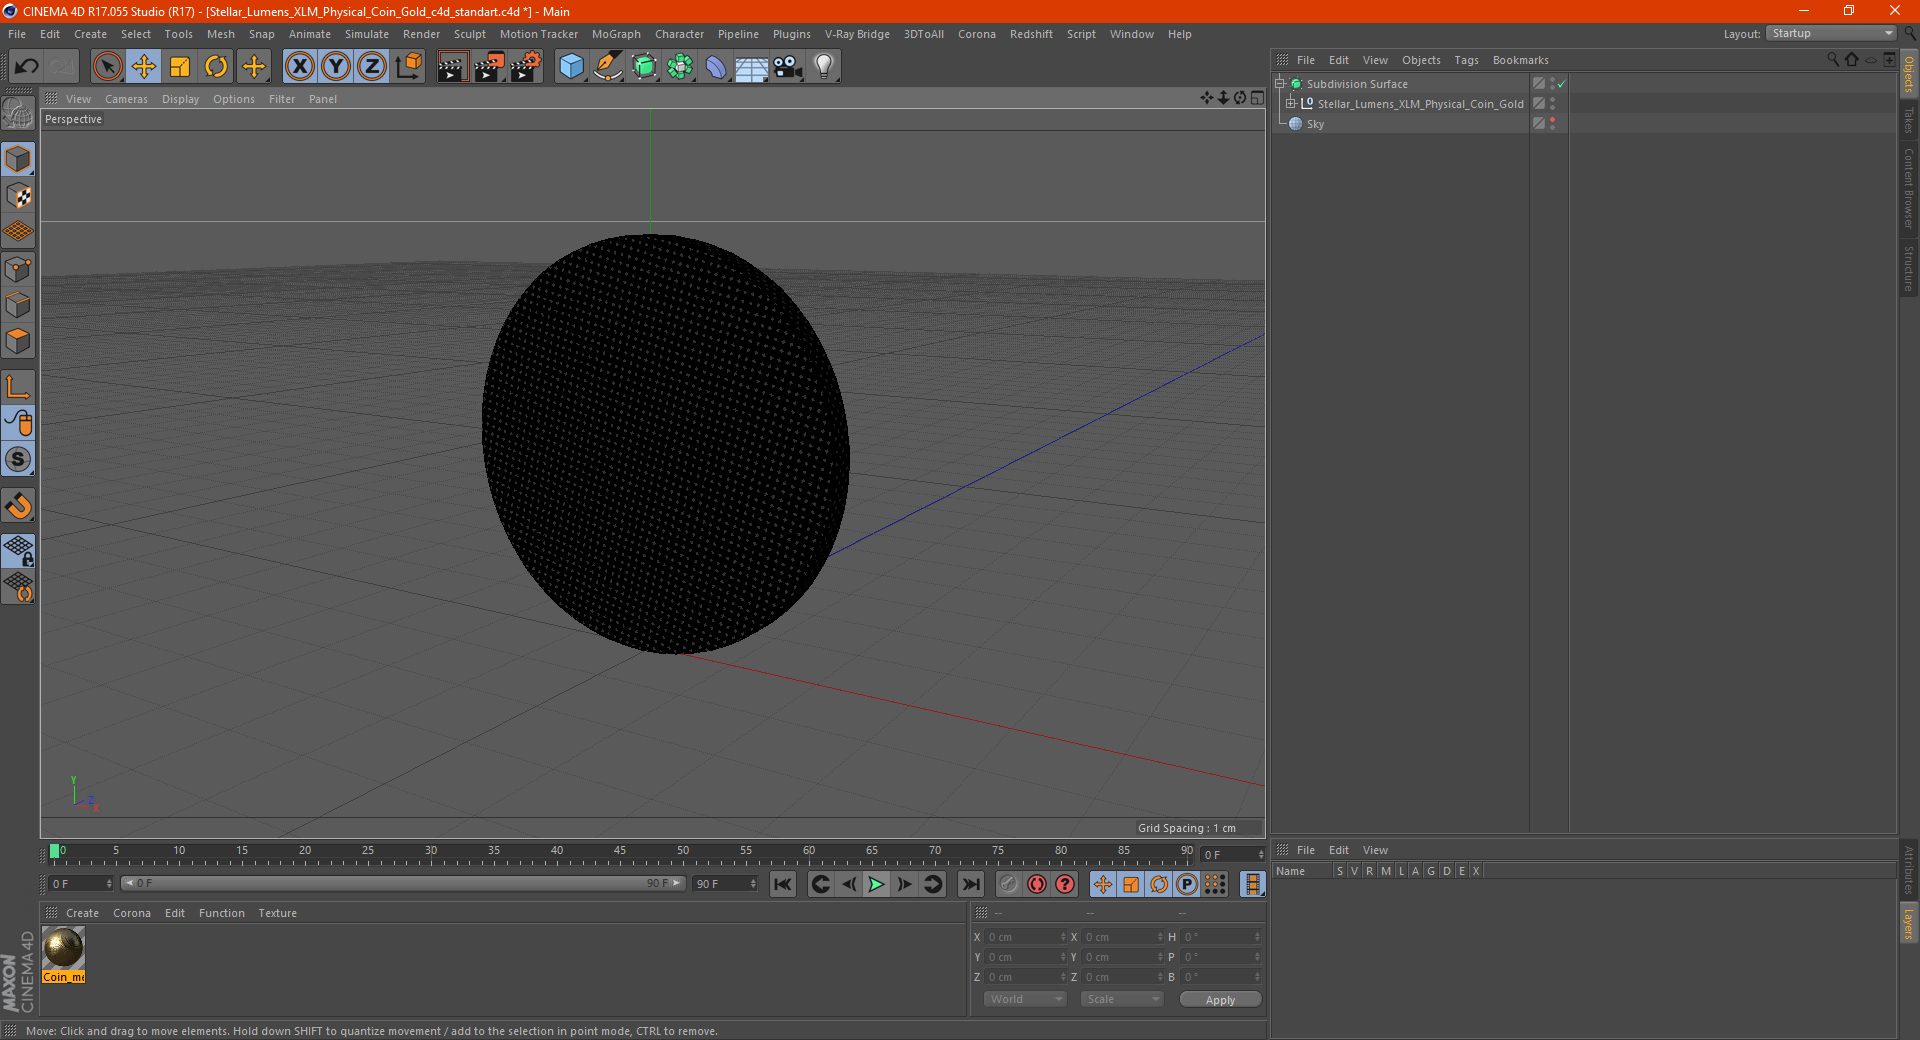Select the Sky object row

point(1400,124)
